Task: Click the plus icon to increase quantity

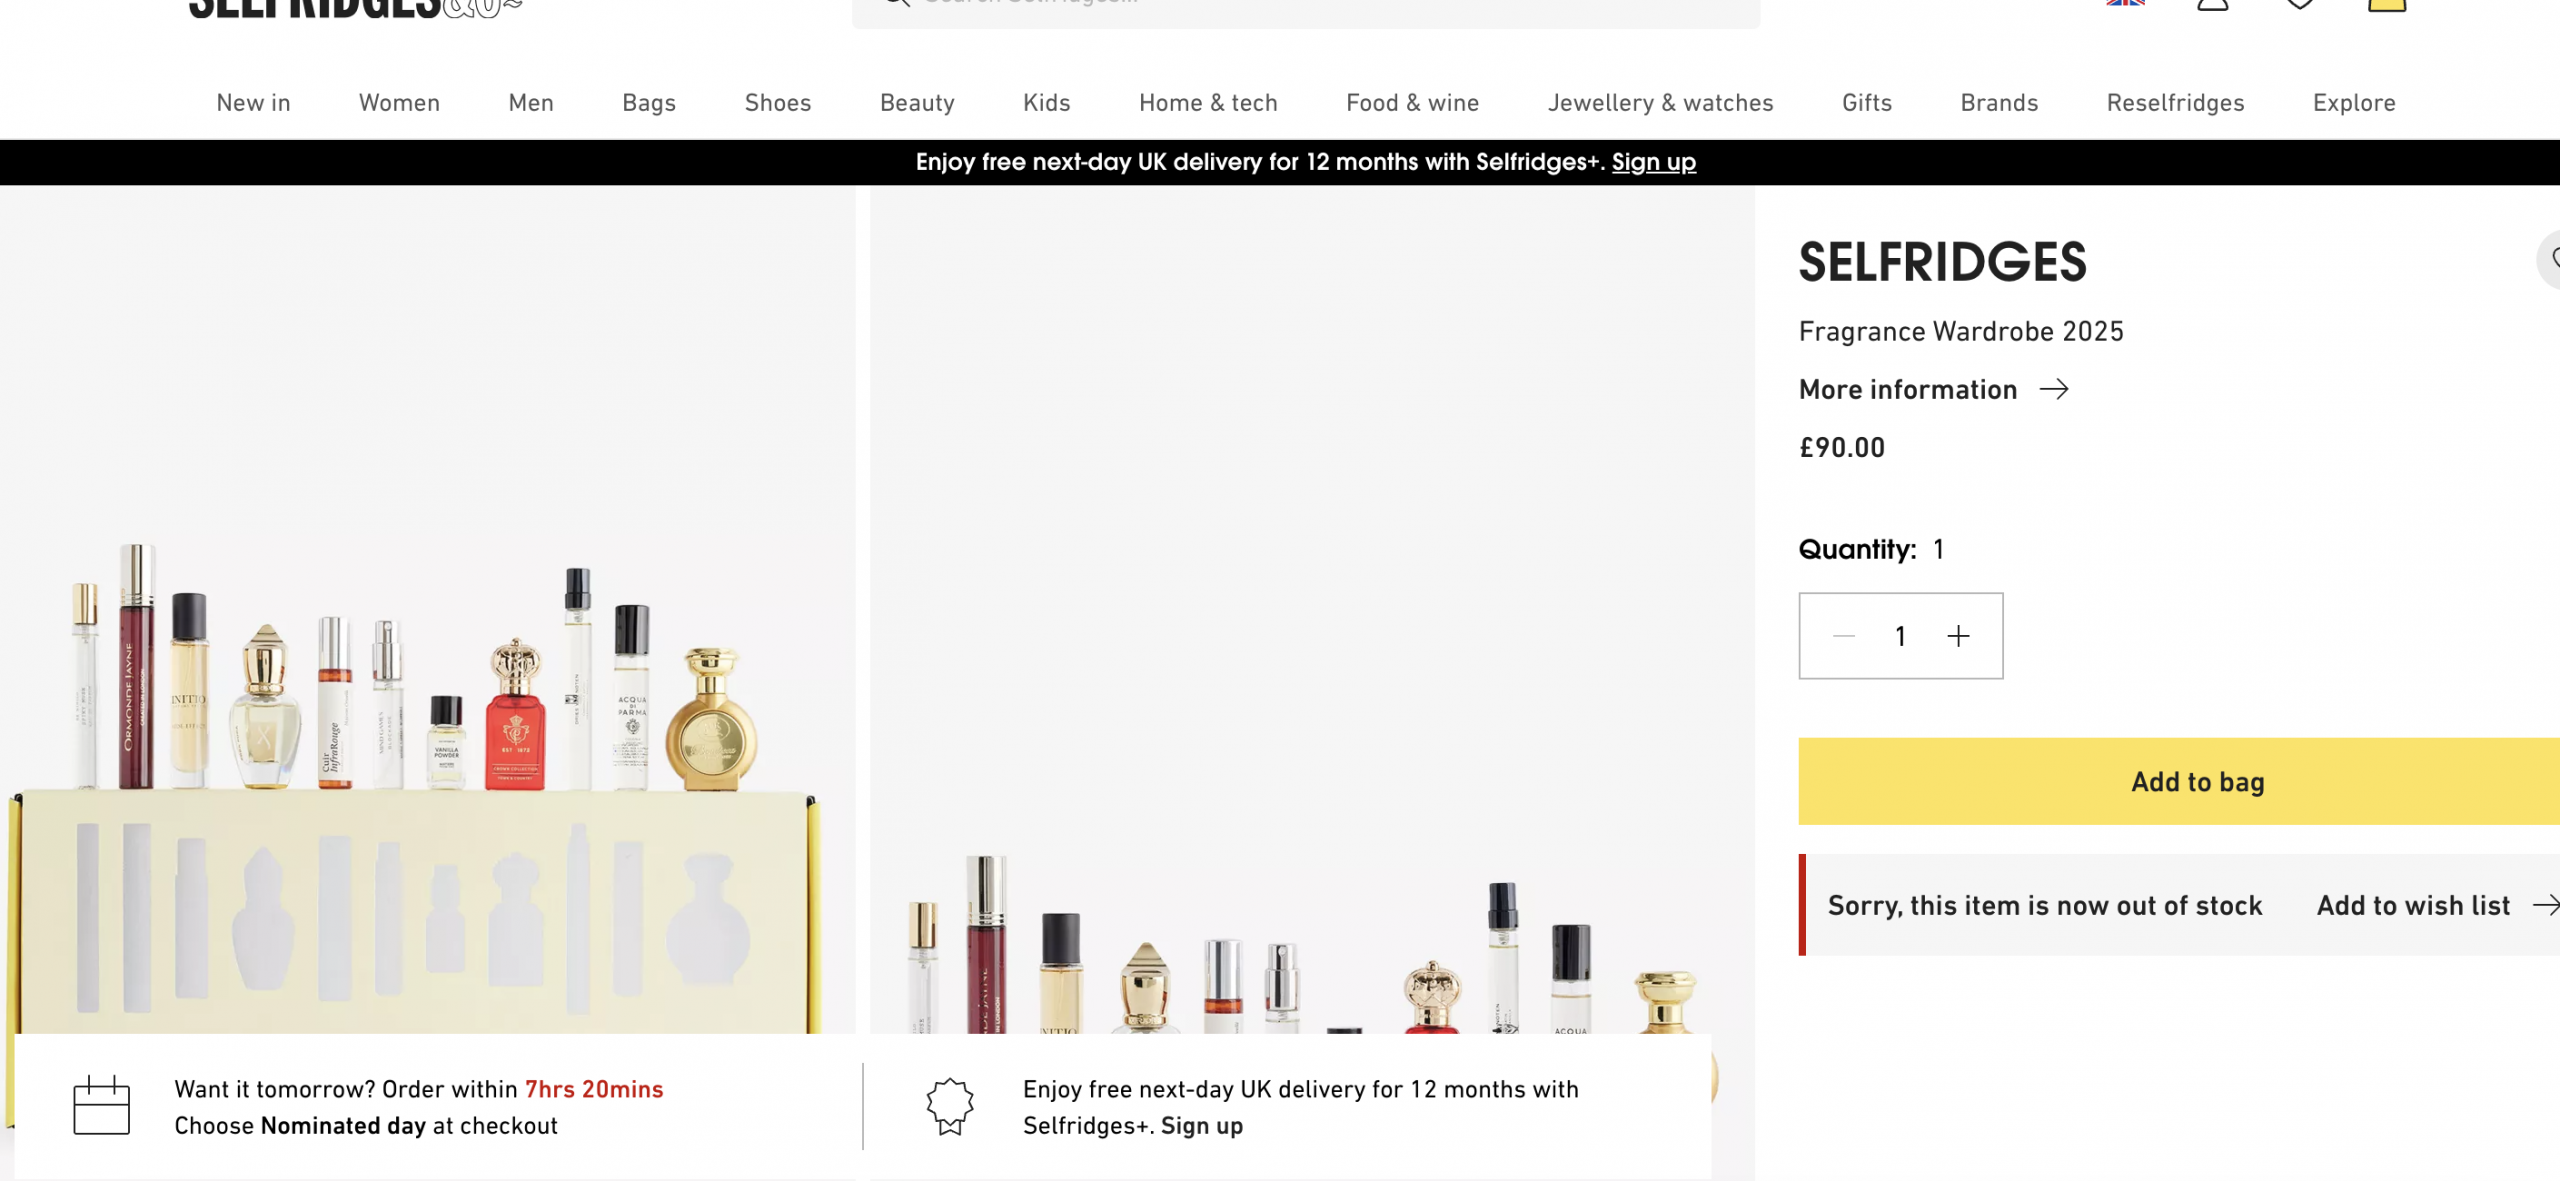Action: 1958,636
